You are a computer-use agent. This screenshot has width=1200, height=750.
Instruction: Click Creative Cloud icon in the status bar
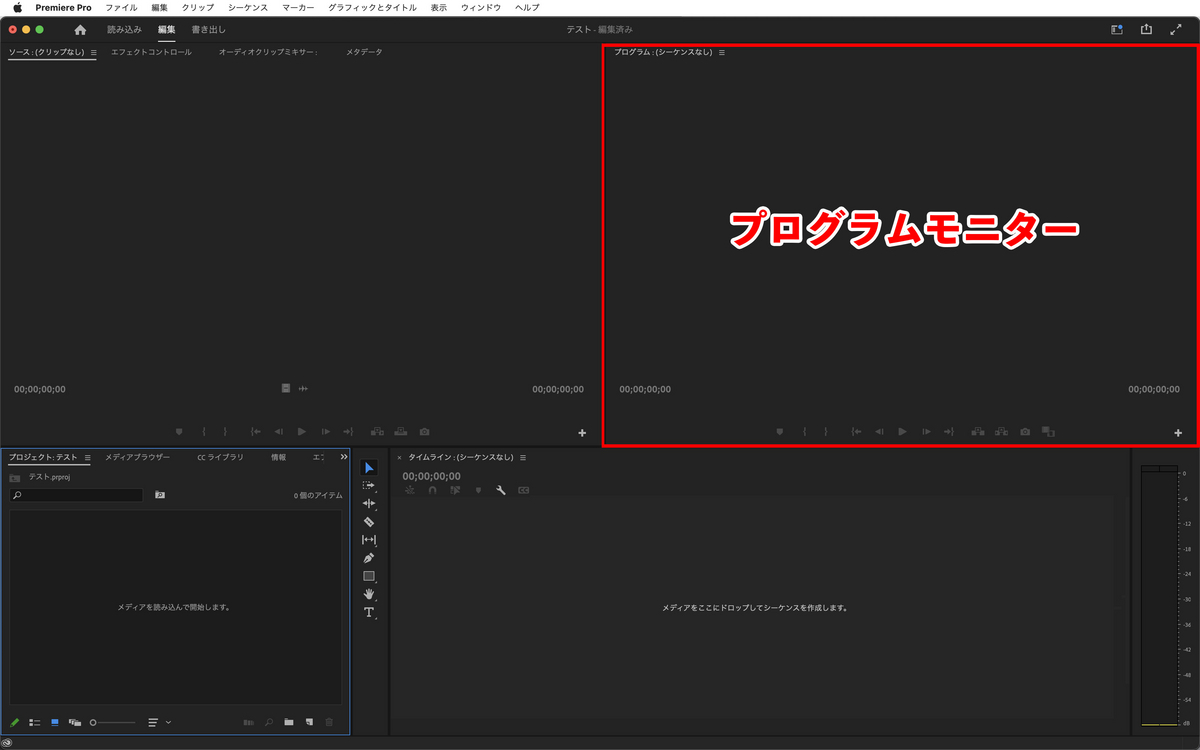pos(7,742)
